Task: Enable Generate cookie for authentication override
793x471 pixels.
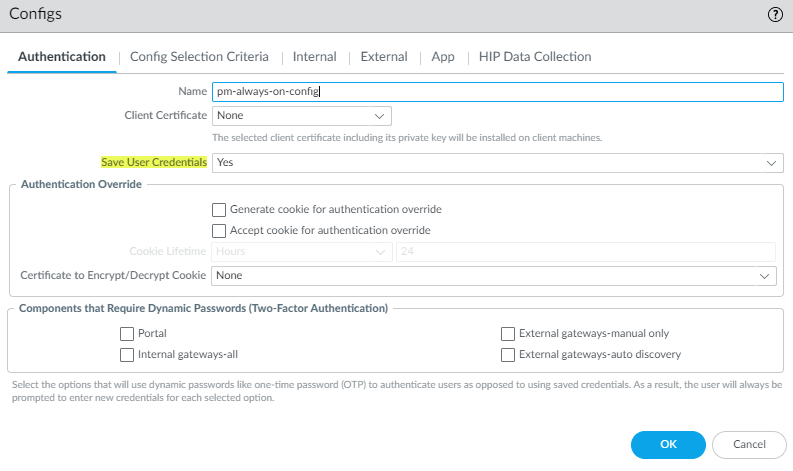Action: tap(220, 210)
